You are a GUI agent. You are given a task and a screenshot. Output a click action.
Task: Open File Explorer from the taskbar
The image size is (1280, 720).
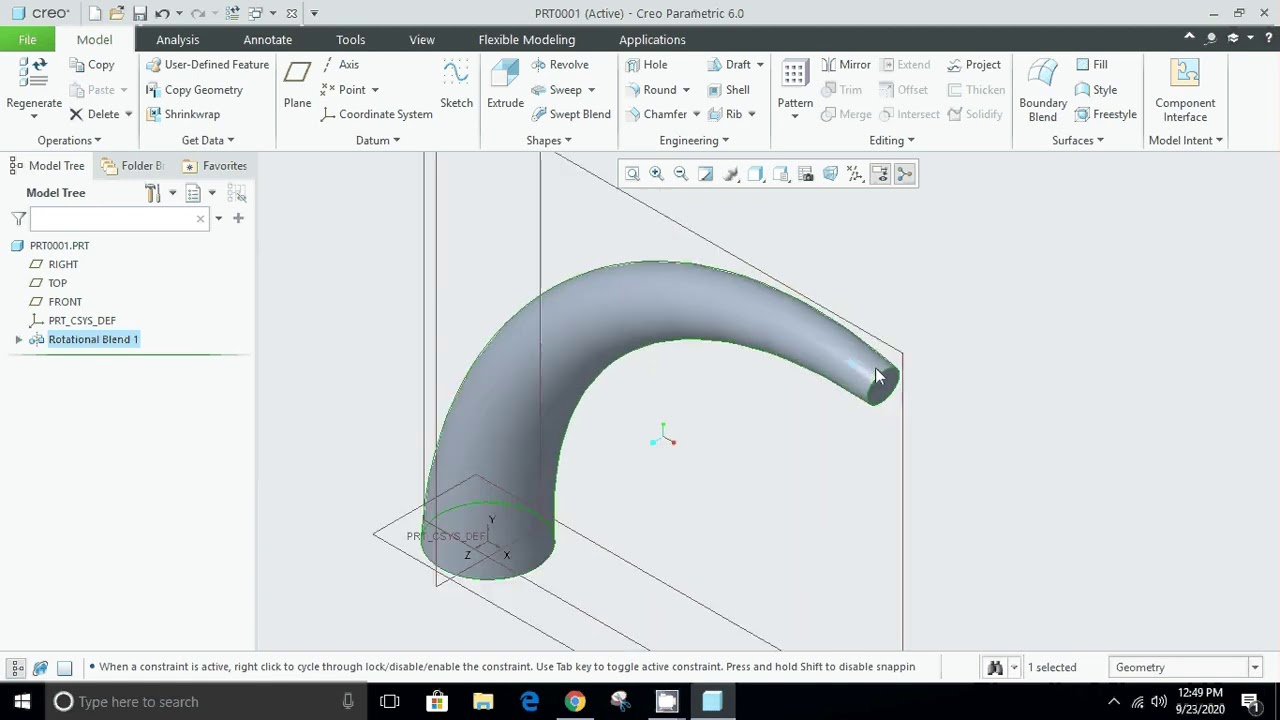[483, 702]
